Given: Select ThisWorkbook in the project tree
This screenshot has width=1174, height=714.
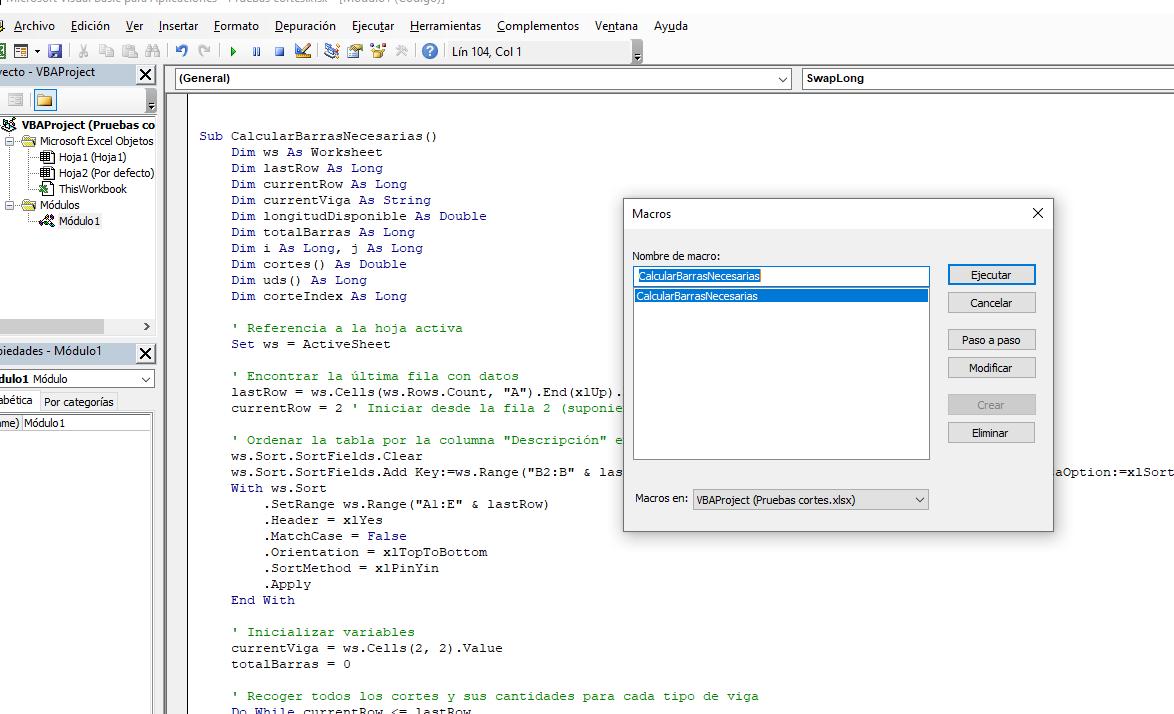Looking at the screenshot, I should coord(92,189).
